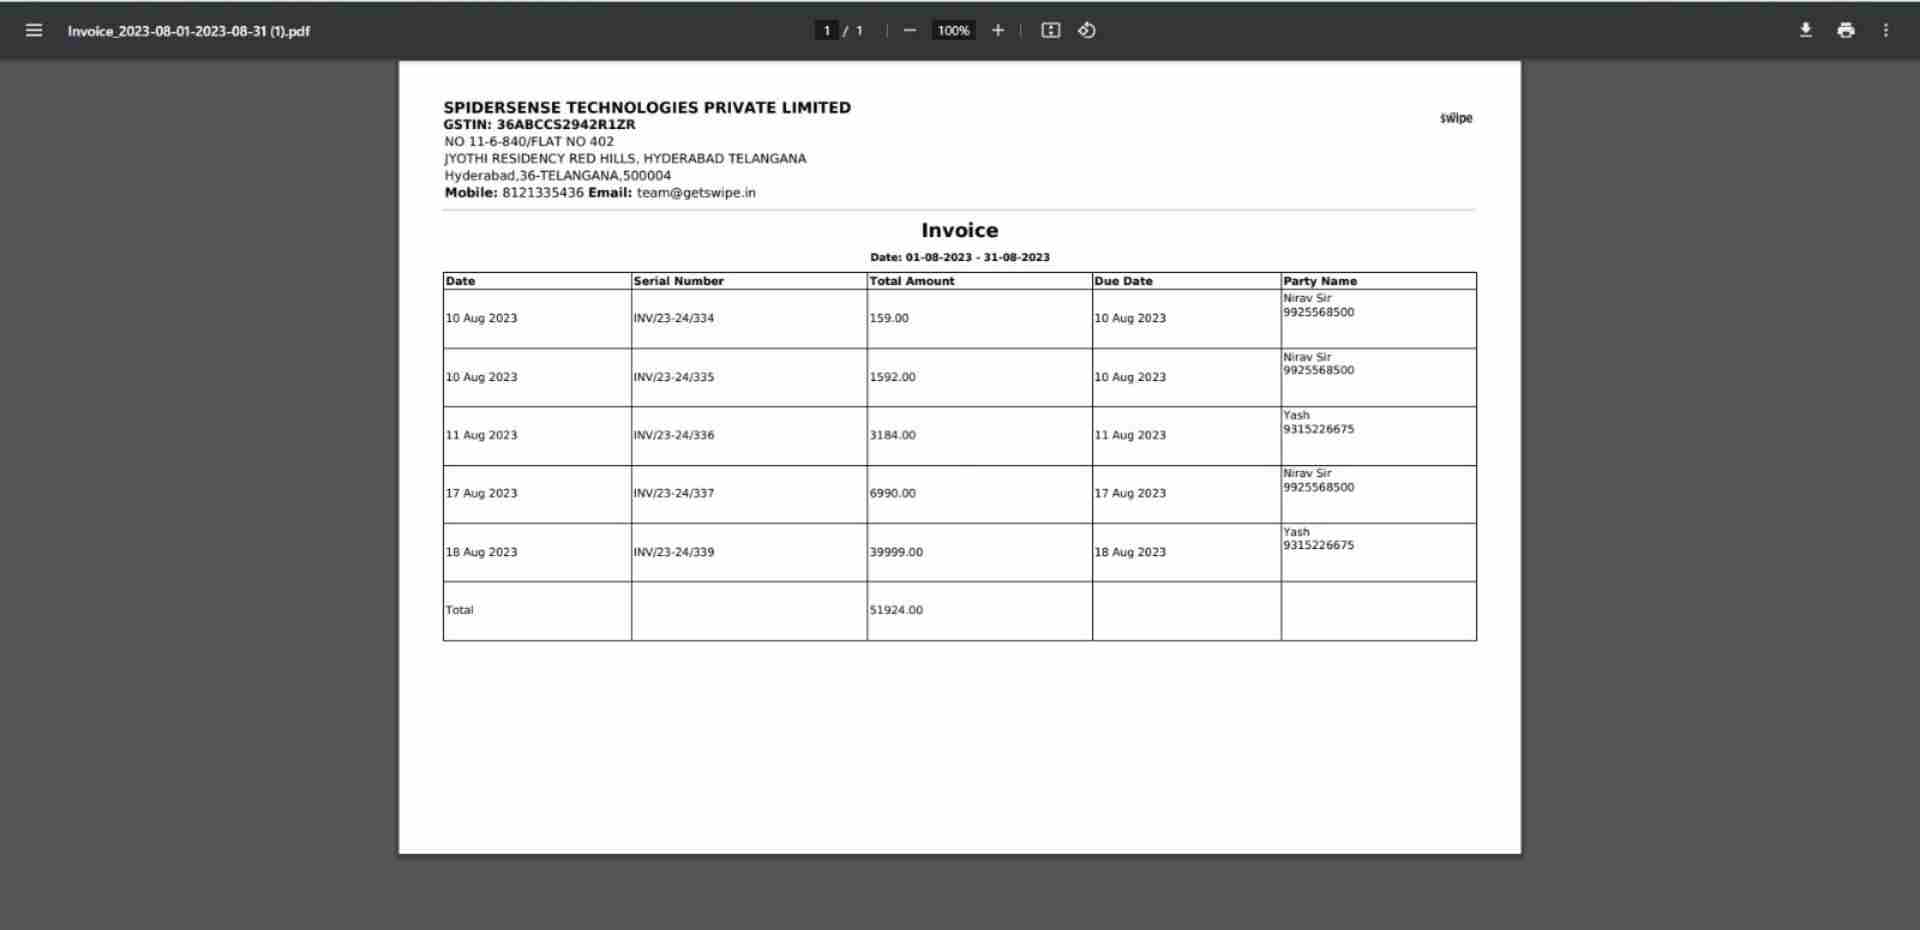Click the page number input field

point(826,30)
